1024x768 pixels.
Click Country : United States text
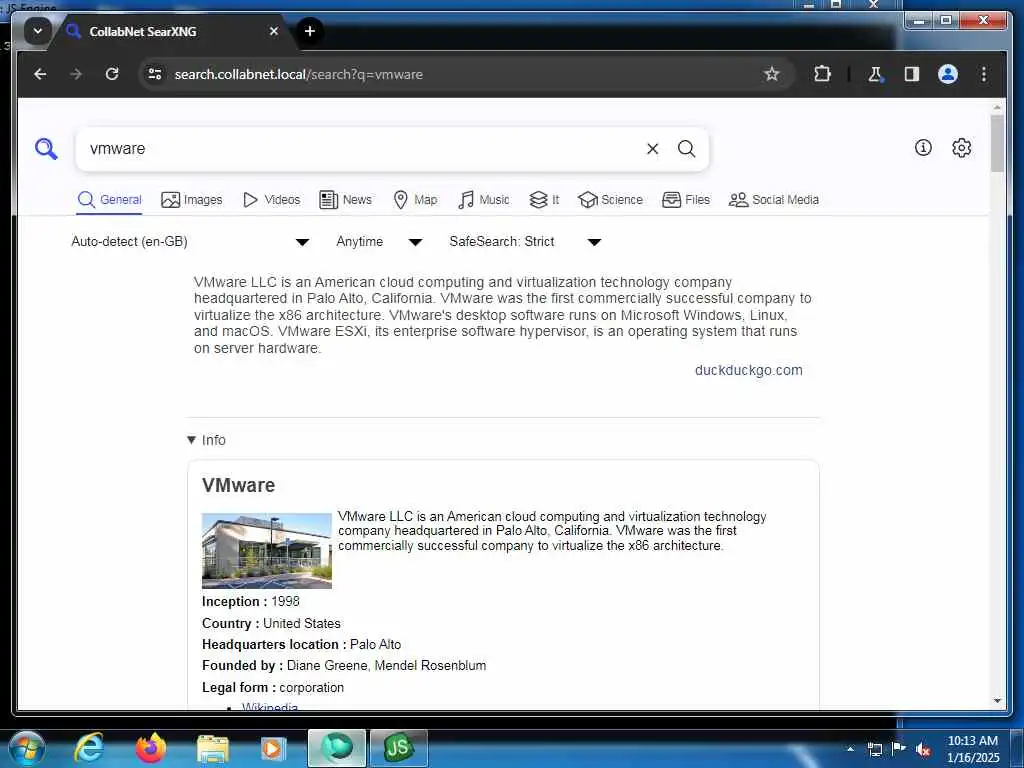point(271,623)
